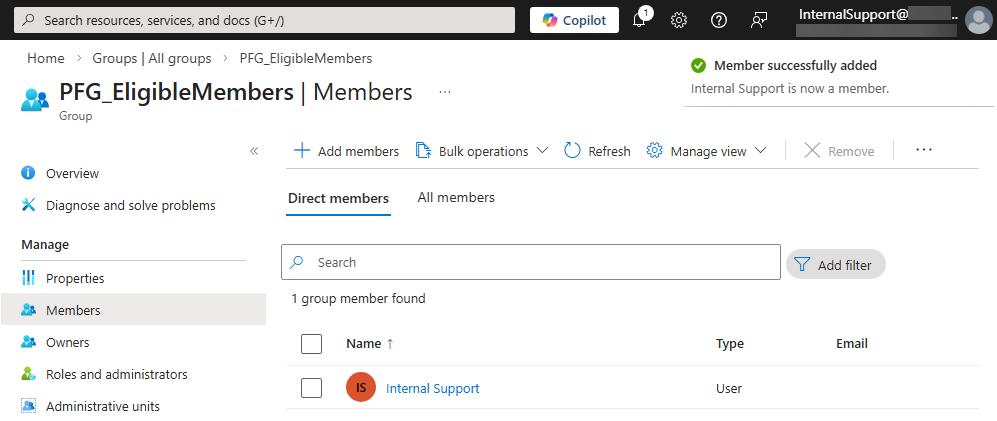Check the Internal Support row checkbox
This screenshot has height=421, width=997.
pyautogui.click(x=311, y=388)
